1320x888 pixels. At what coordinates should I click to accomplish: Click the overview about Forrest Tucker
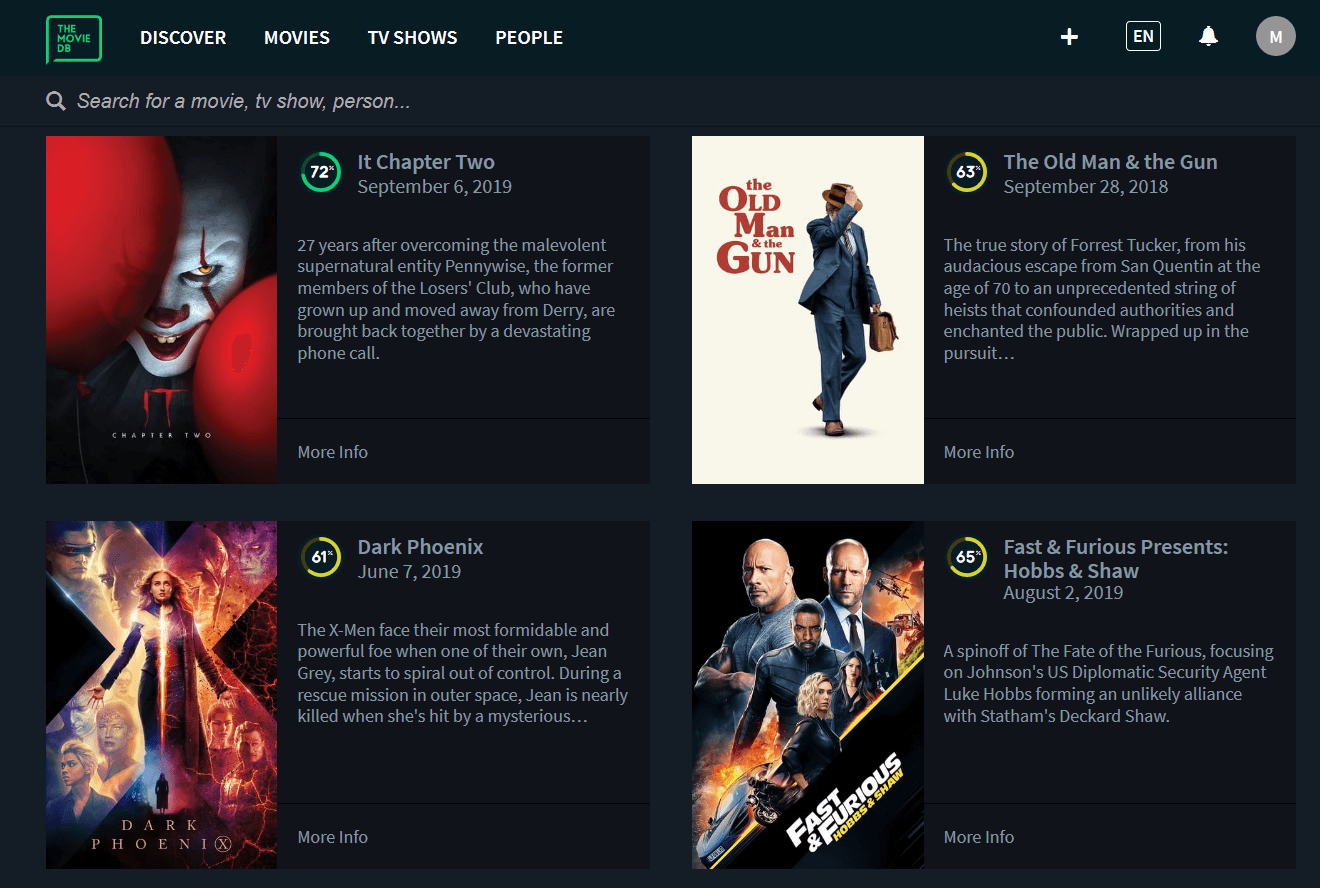point(1102,299)
